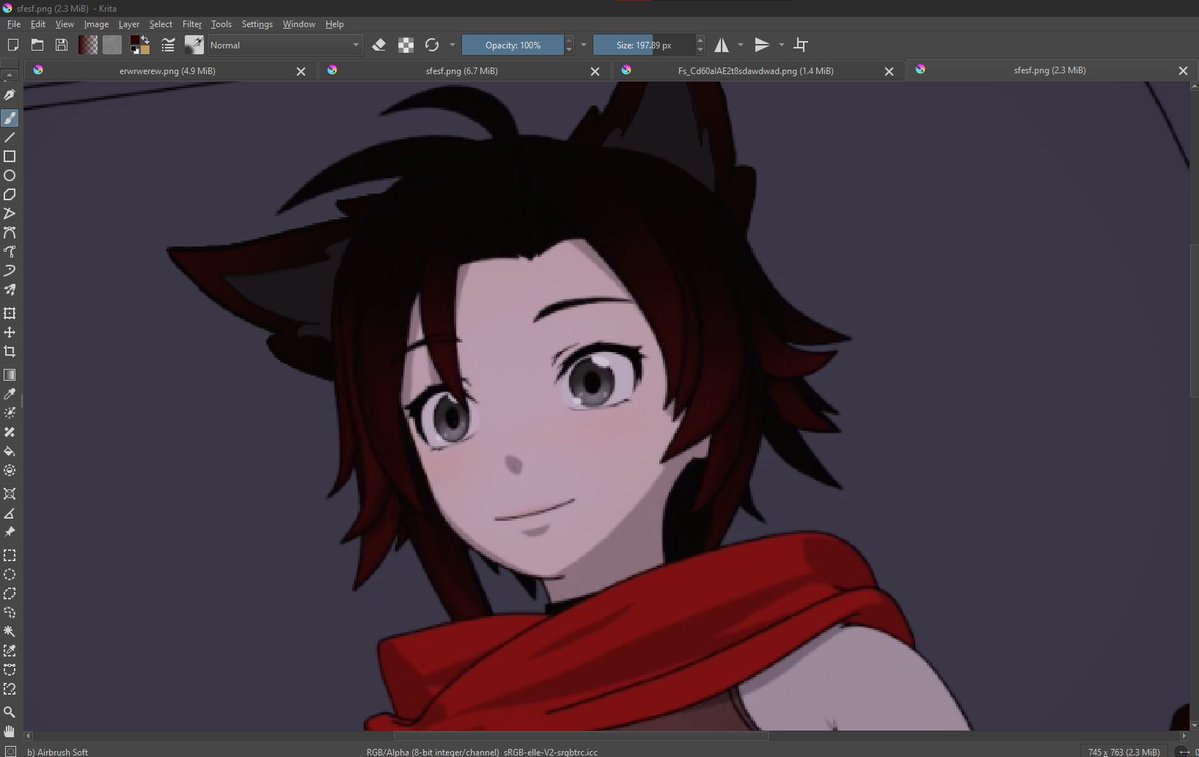Select the Freehand Path tool

click(9, 252)
